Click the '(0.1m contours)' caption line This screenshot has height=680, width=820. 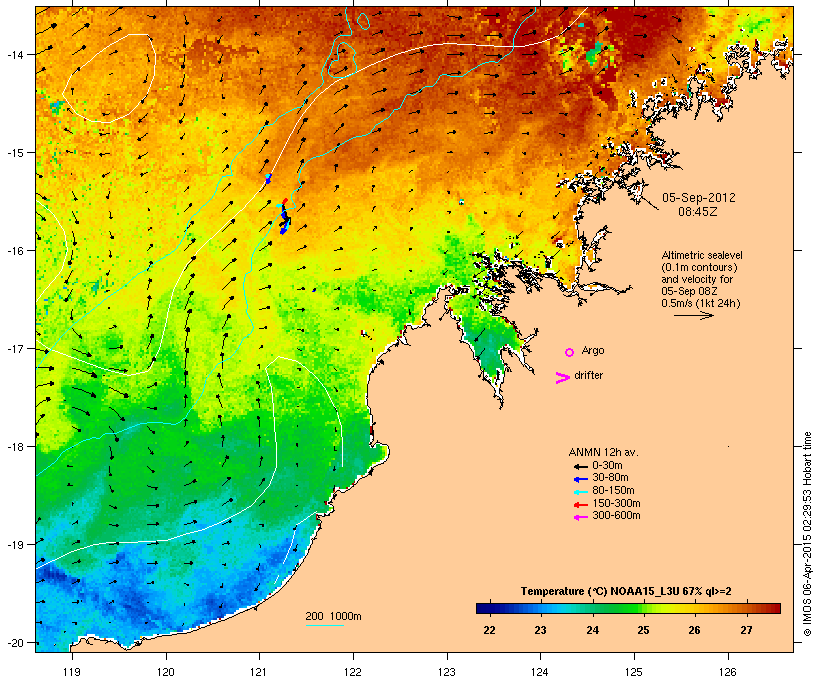[699, 267]
